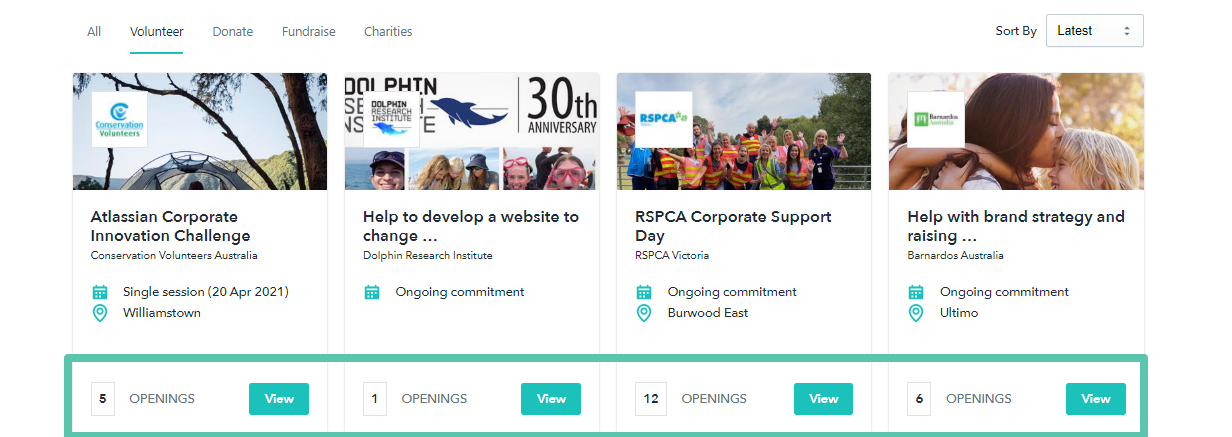Click the RSPCA logo badge
This screenshot has width=1232, height=437.
click(x=664, y=120)
